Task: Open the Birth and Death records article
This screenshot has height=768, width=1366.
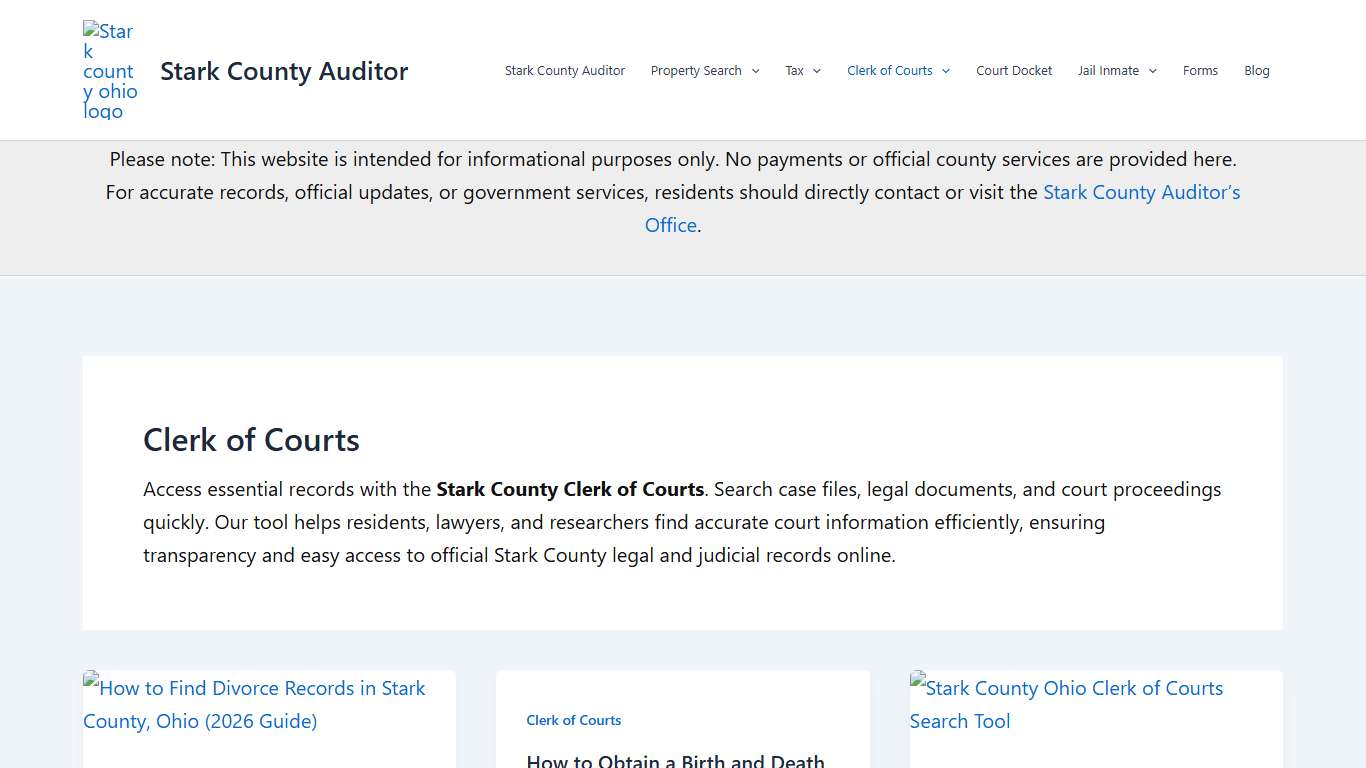Action: pyautogui.click(x=675, y=760)
